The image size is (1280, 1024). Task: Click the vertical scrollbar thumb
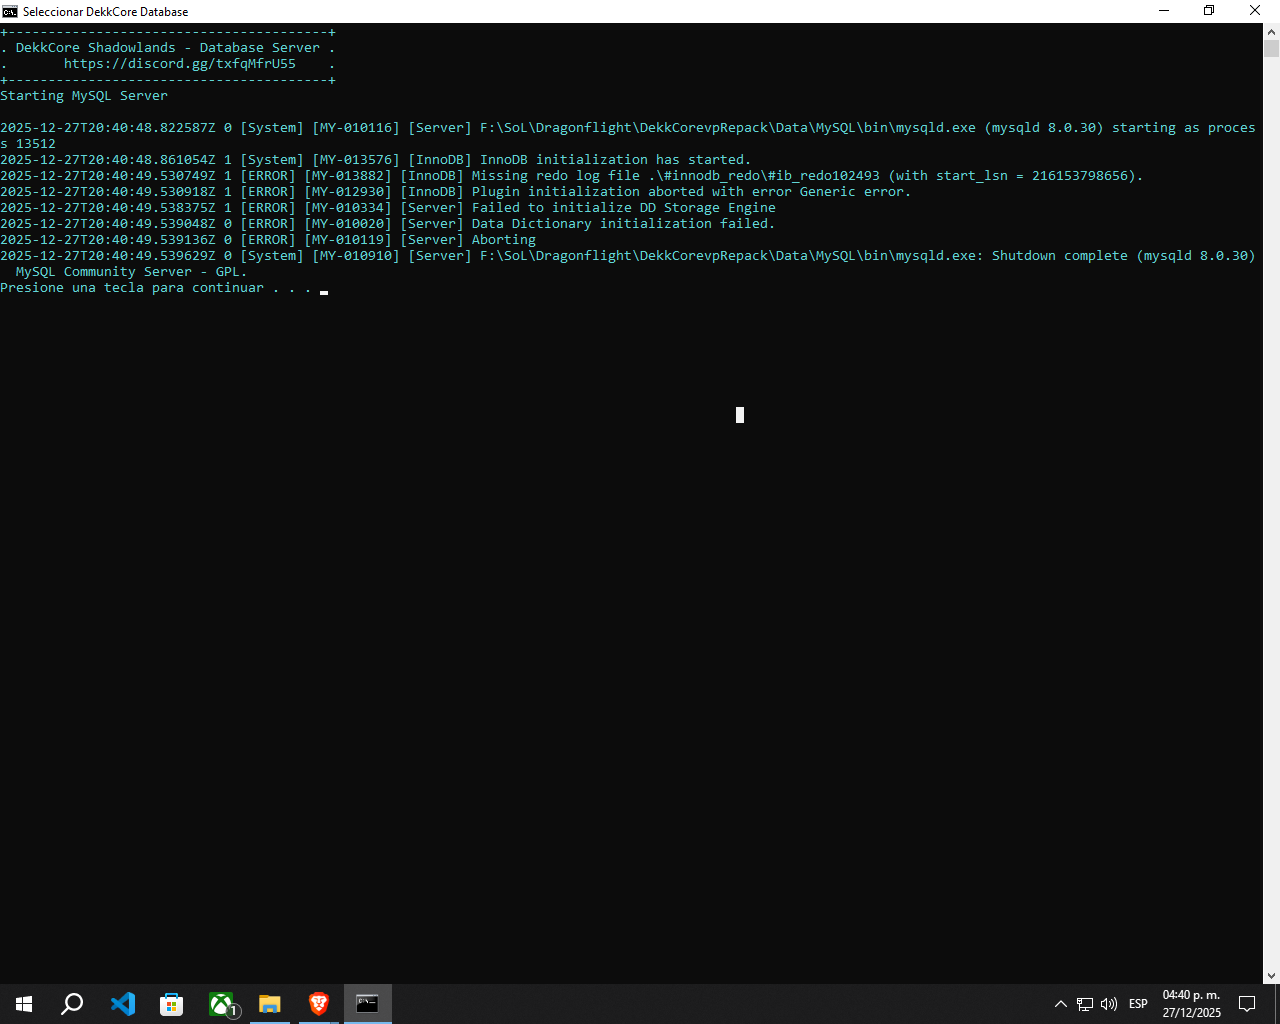click(1271, 49)
